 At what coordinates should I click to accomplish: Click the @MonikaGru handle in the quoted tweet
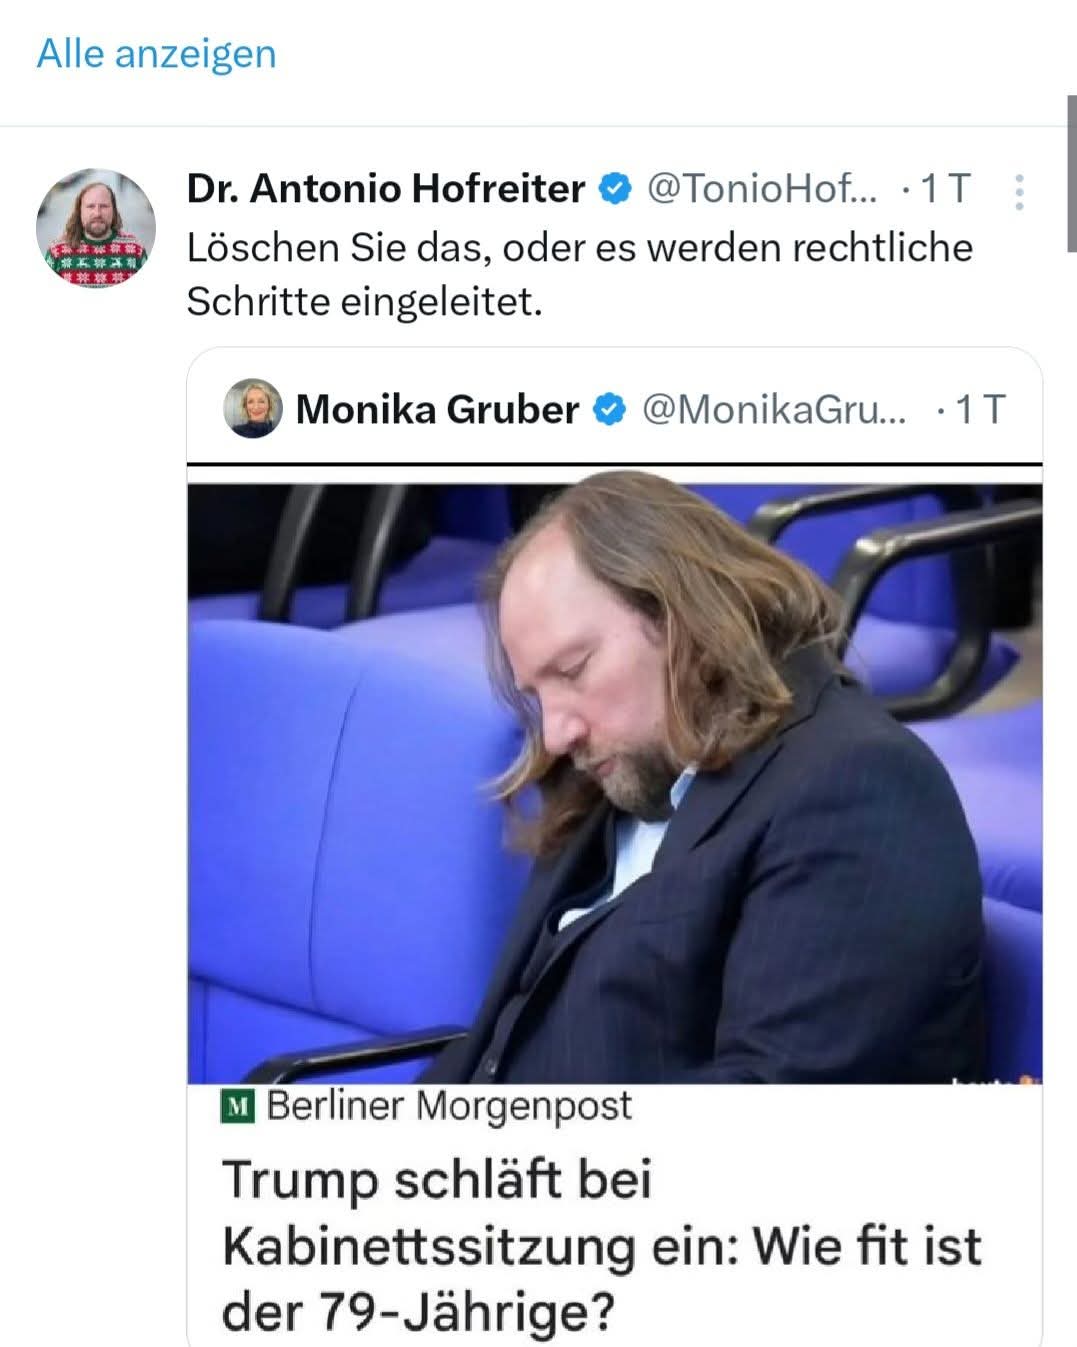point(774,410)
